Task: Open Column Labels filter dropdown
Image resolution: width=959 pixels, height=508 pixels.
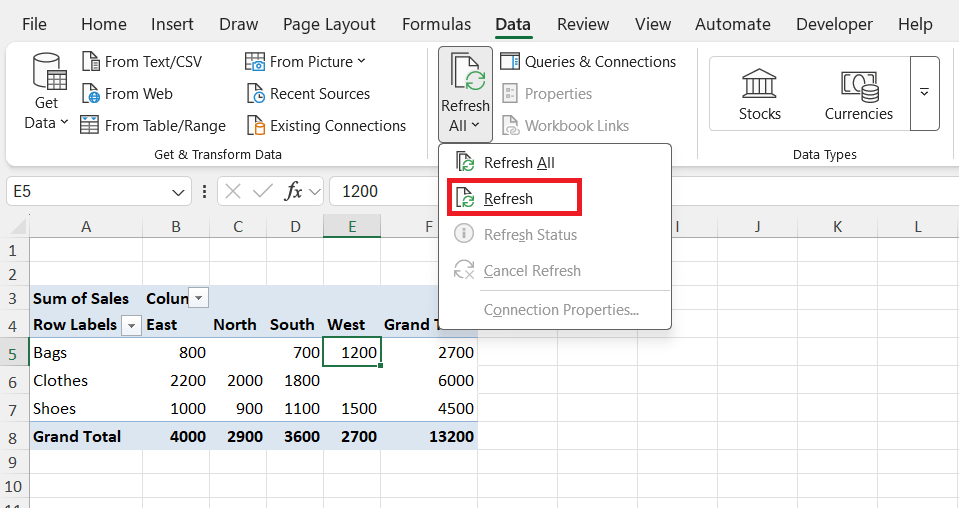Action: coord(199,298)
